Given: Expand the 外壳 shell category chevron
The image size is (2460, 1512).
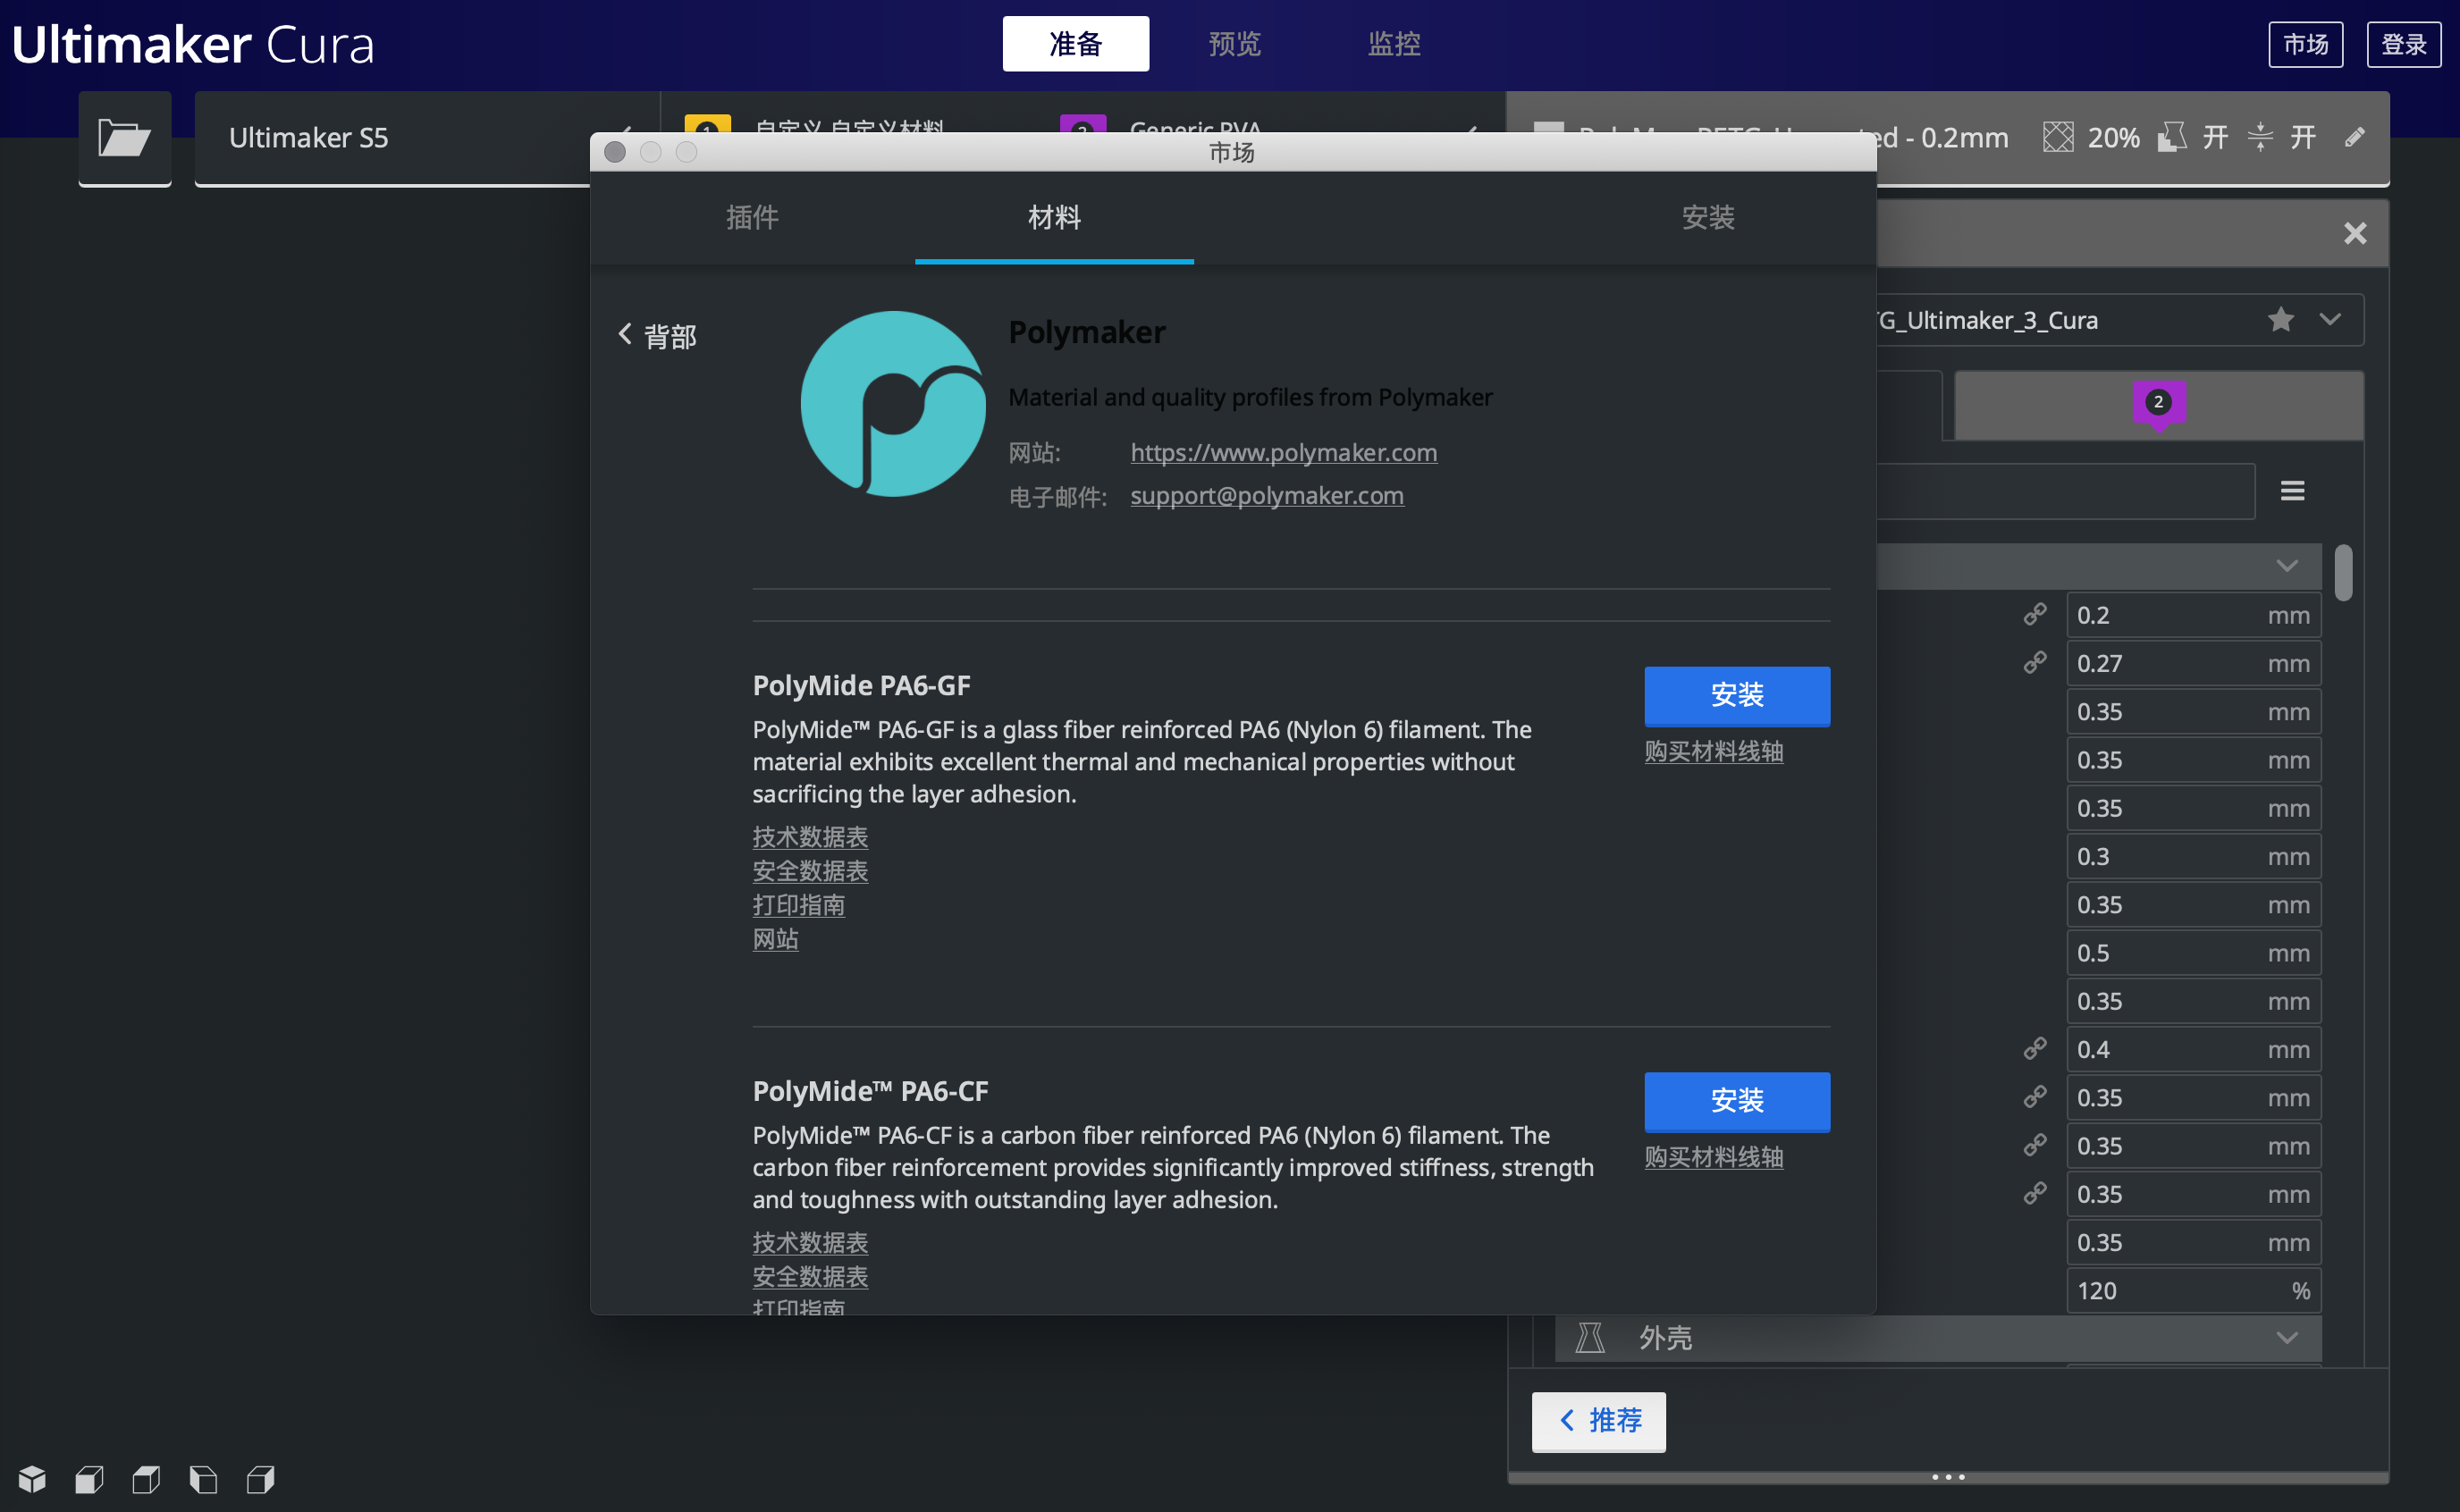Looking at the screenshot, I should point(2286,1338).
